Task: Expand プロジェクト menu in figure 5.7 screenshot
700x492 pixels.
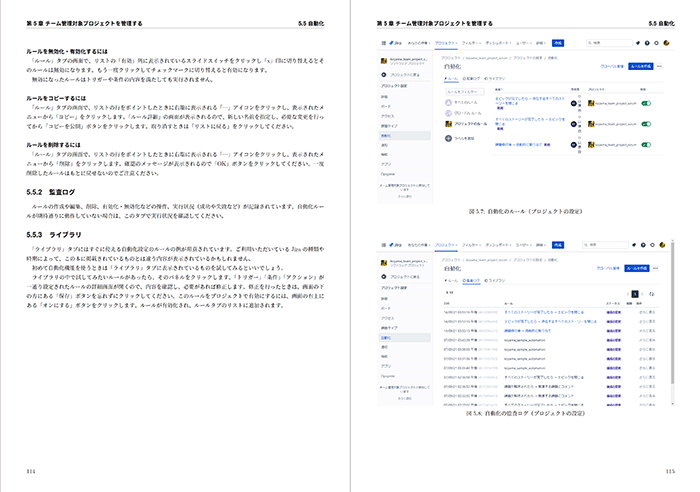Action: point(446,43)
